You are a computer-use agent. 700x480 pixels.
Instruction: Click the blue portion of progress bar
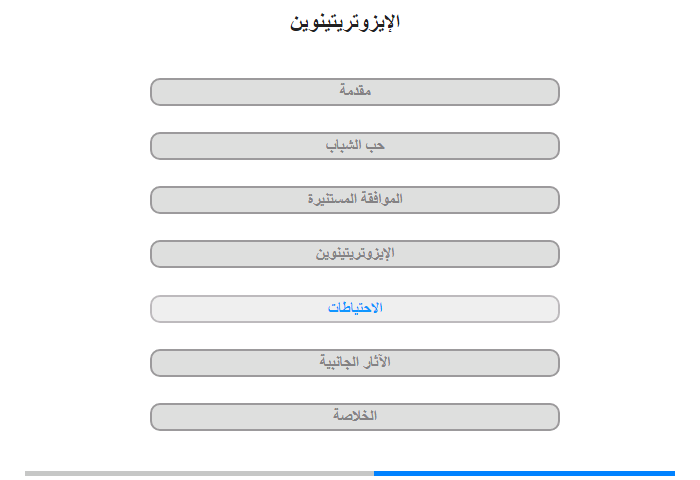525,473
